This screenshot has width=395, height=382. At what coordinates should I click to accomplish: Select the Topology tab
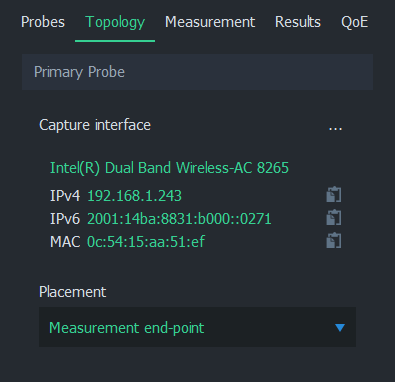click(x=115, y=23)
